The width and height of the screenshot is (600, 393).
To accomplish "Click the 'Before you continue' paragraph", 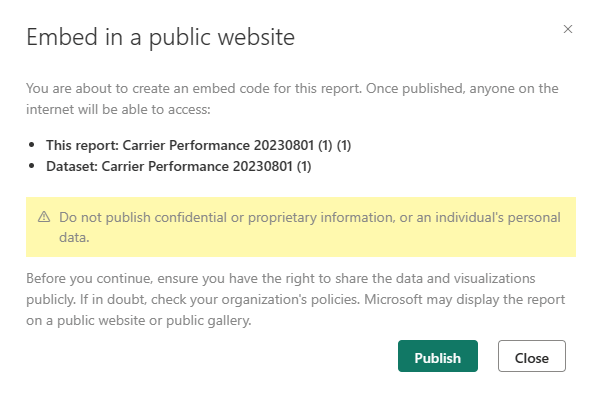I will 295,299.
